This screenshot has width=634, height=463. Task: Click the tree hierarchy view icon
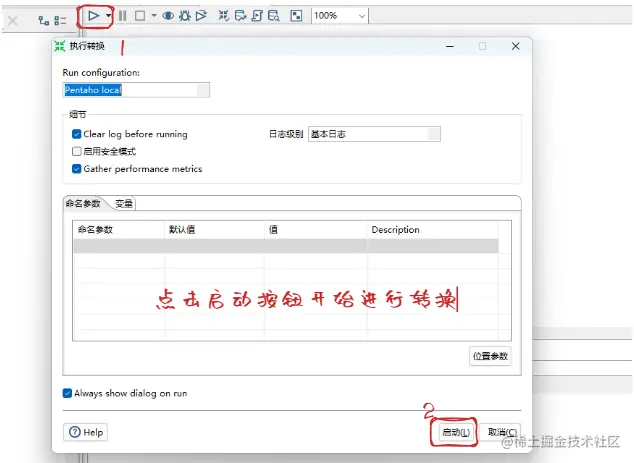(x=44, y=20)
